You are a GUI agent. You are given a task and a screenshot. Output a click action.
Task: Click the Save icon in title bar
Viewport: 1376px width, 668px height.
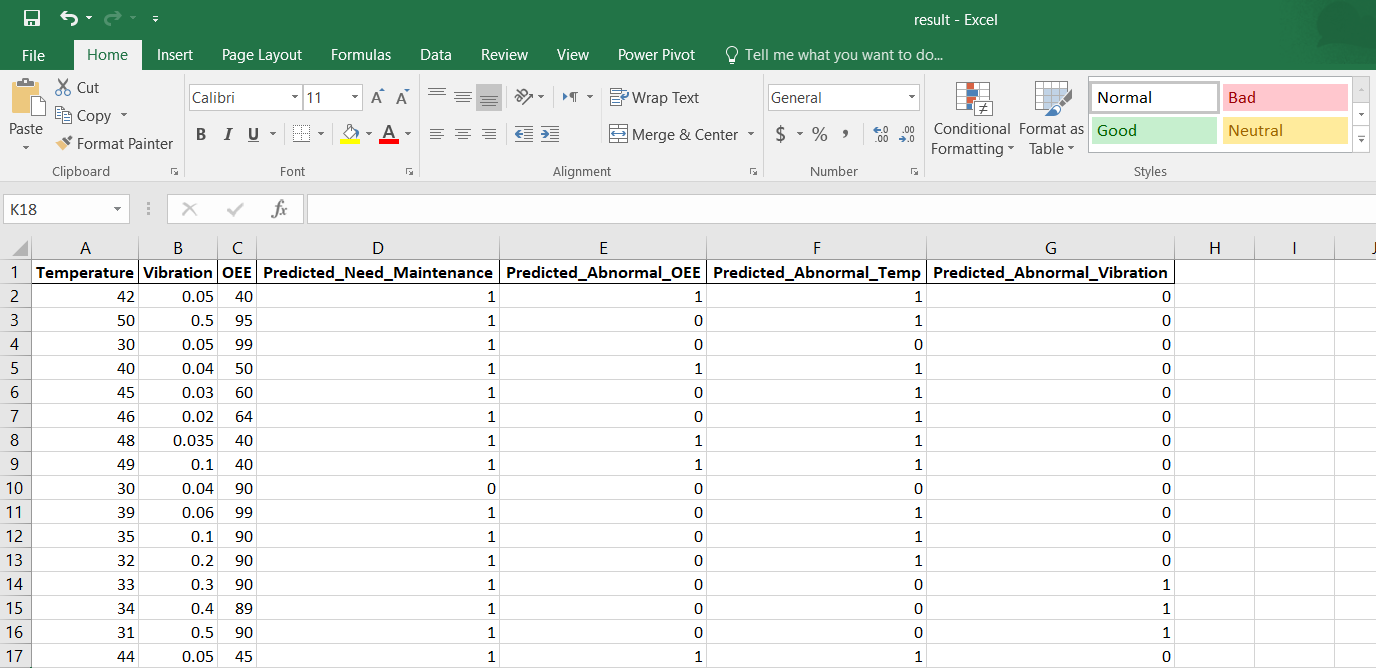coord(32,19)
